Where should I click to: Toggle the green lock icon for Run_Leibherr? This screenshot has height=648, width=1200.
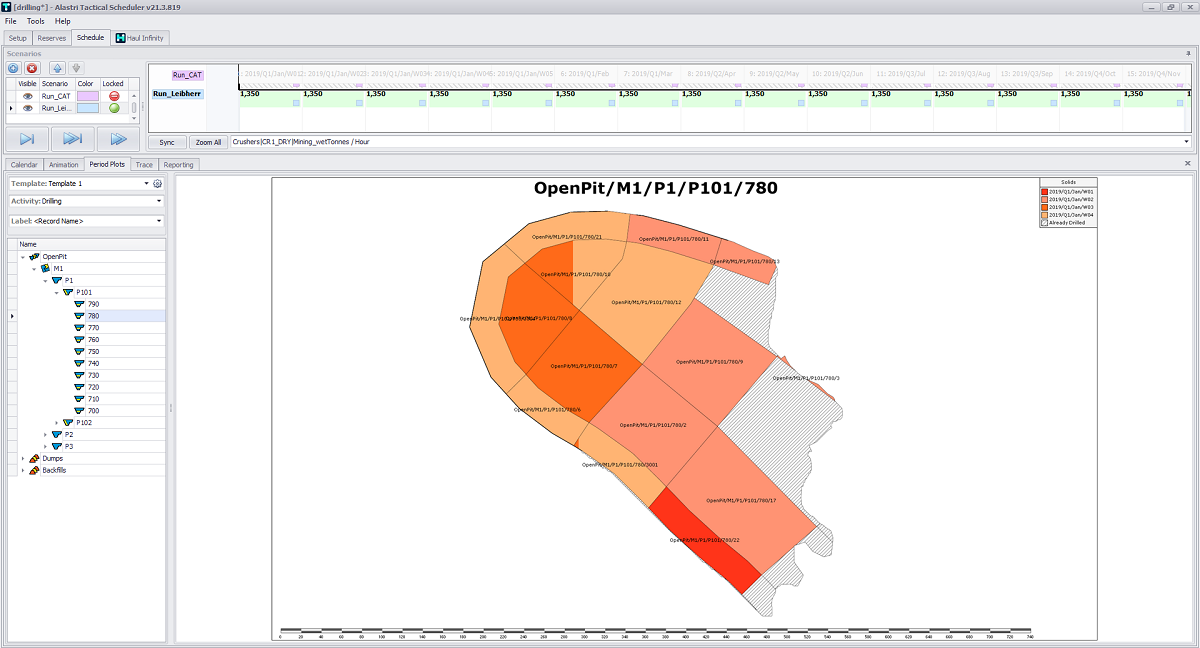point(114,108)
